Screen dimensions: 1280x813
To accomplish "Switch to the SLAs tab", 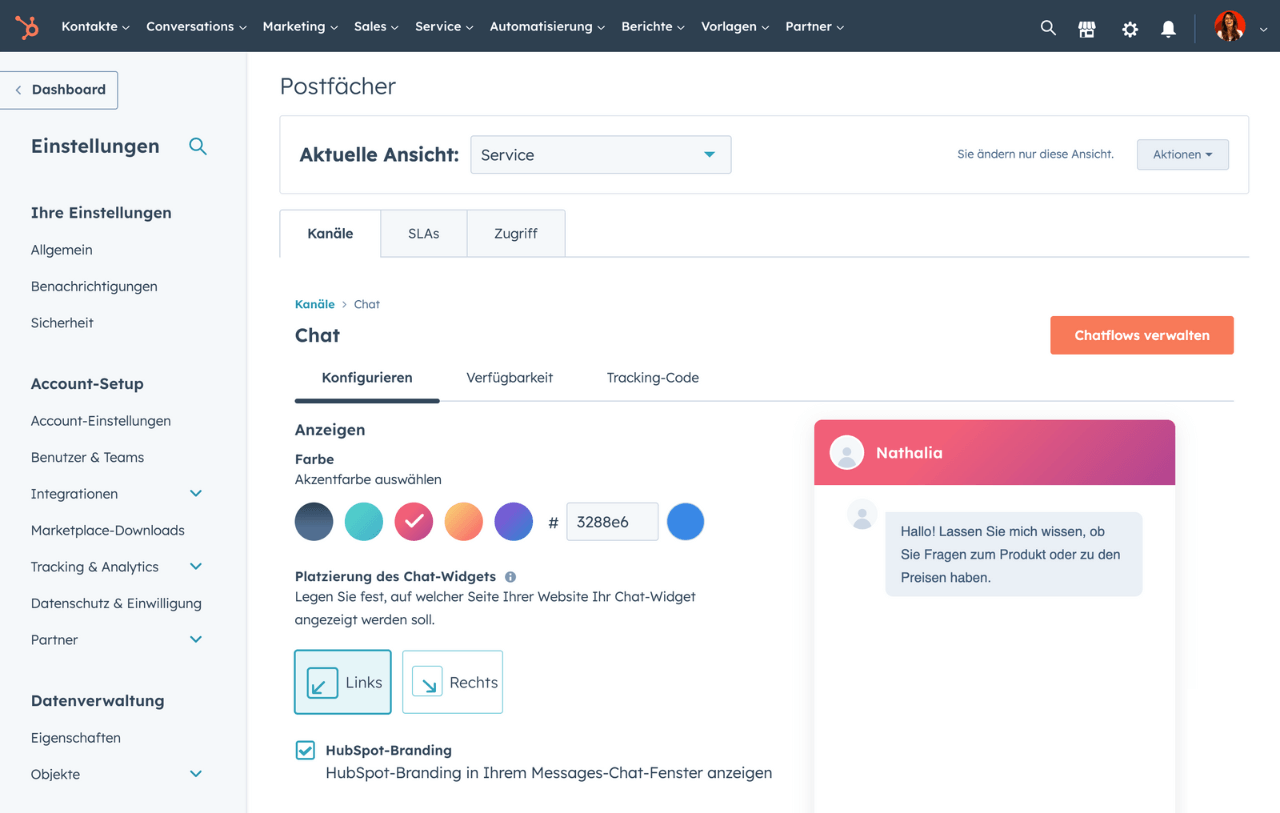I will [x=423, y=233].
